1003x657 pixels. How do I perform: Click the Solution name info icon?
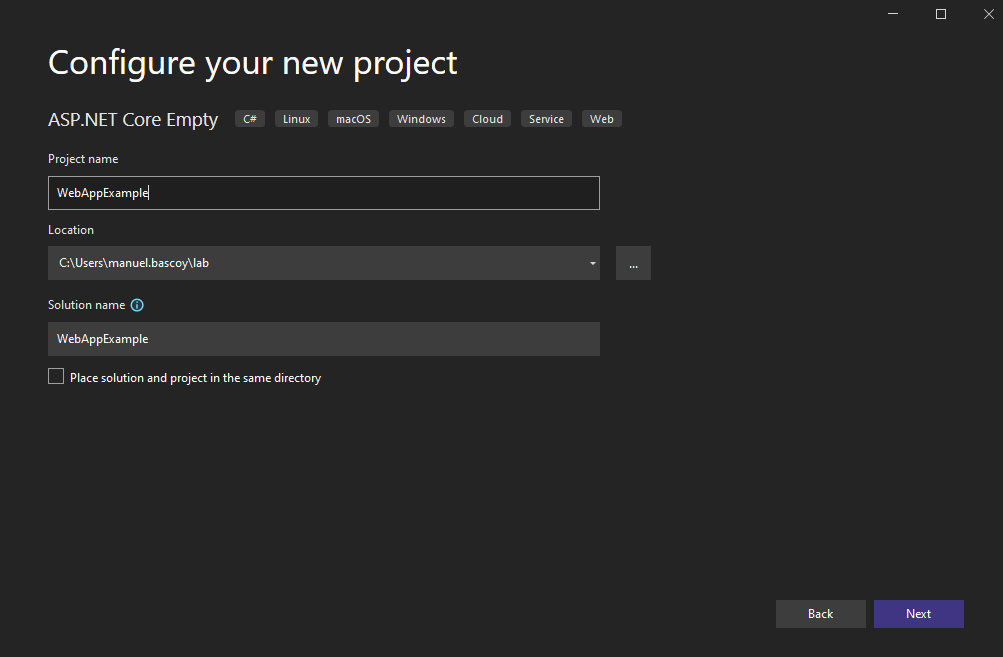(138, 305)
